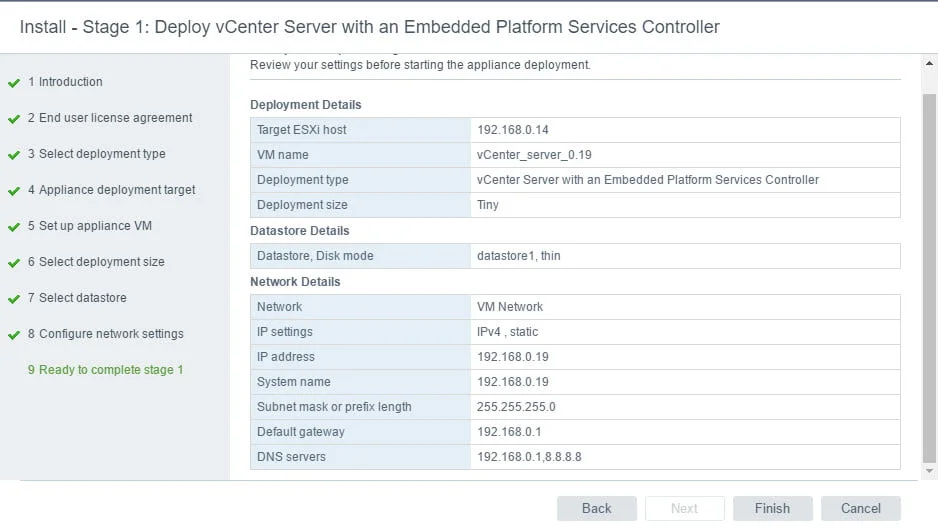The height and width of the screenshot is (530, 938).
Task: Cancel the installation wizard
Action: tap(860, 508)
